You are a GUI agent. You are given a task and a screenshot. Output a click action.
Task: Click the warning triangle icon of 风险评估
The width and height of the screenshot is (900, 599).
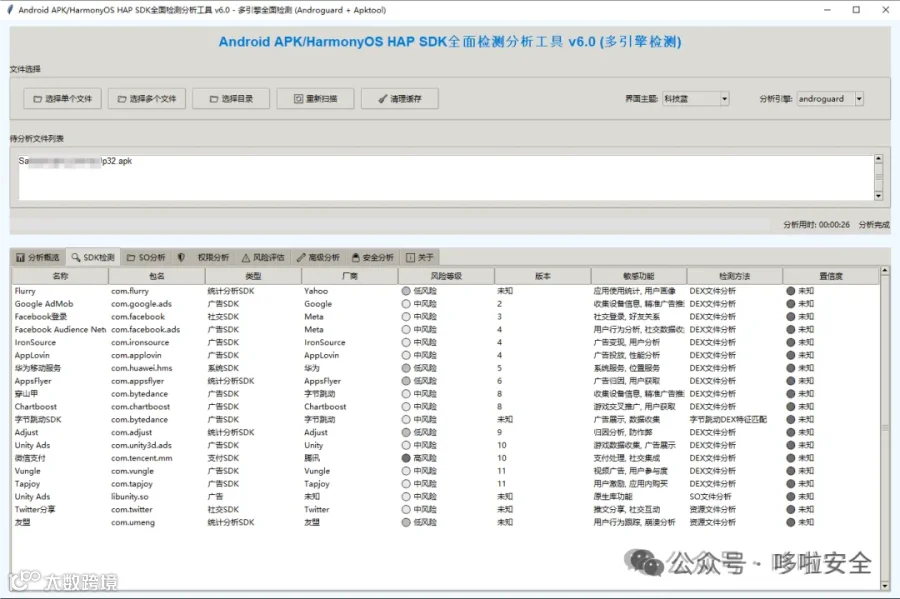coord(246,258)
